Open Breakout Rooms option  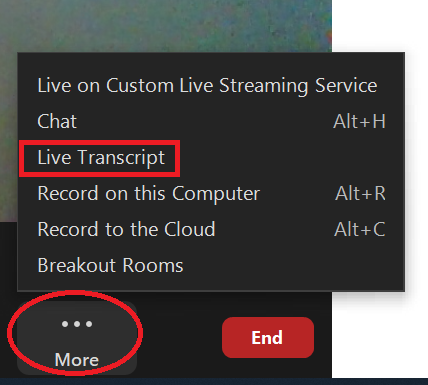click(x=110, y=266)
